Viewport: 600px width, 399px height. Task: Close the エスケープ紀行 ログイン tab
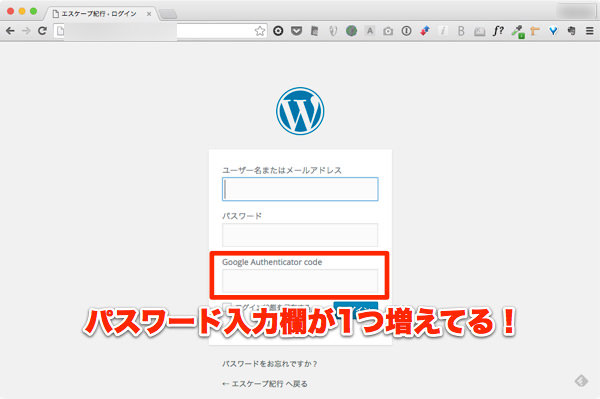[149, 14]
